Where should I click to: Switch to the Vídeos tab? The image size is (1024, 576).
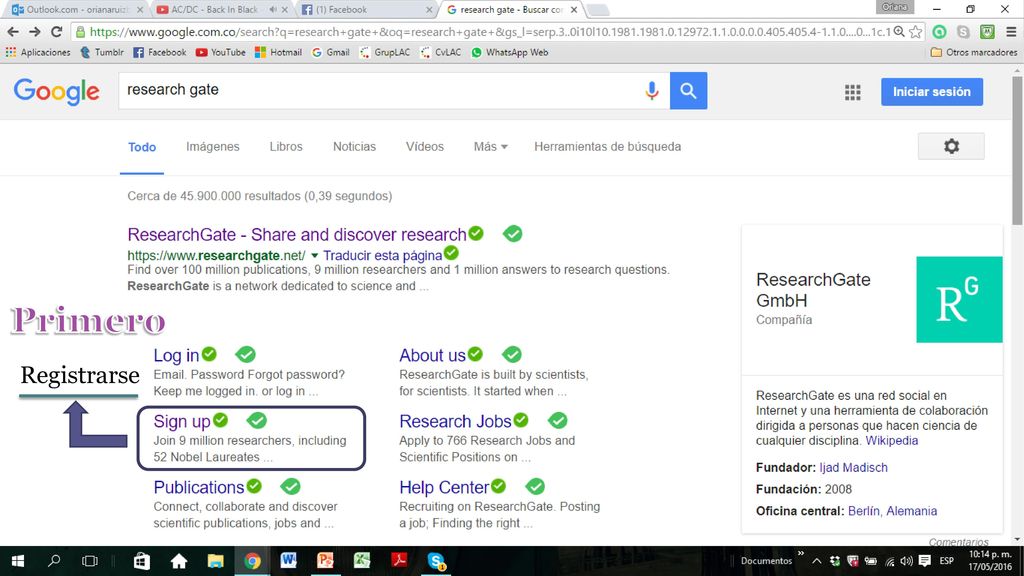(424, 146)
